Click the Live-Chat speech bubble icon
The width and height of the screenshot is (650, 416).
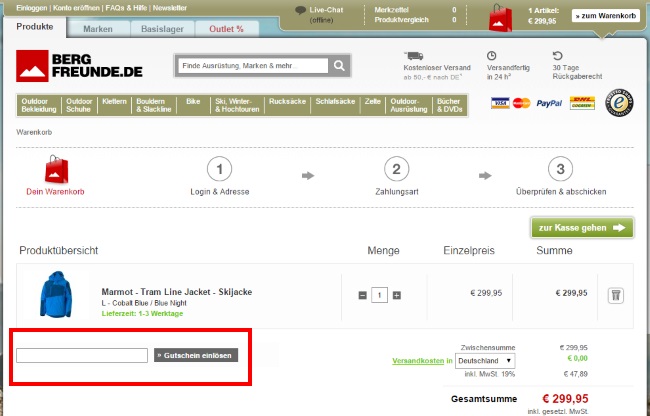301,10
